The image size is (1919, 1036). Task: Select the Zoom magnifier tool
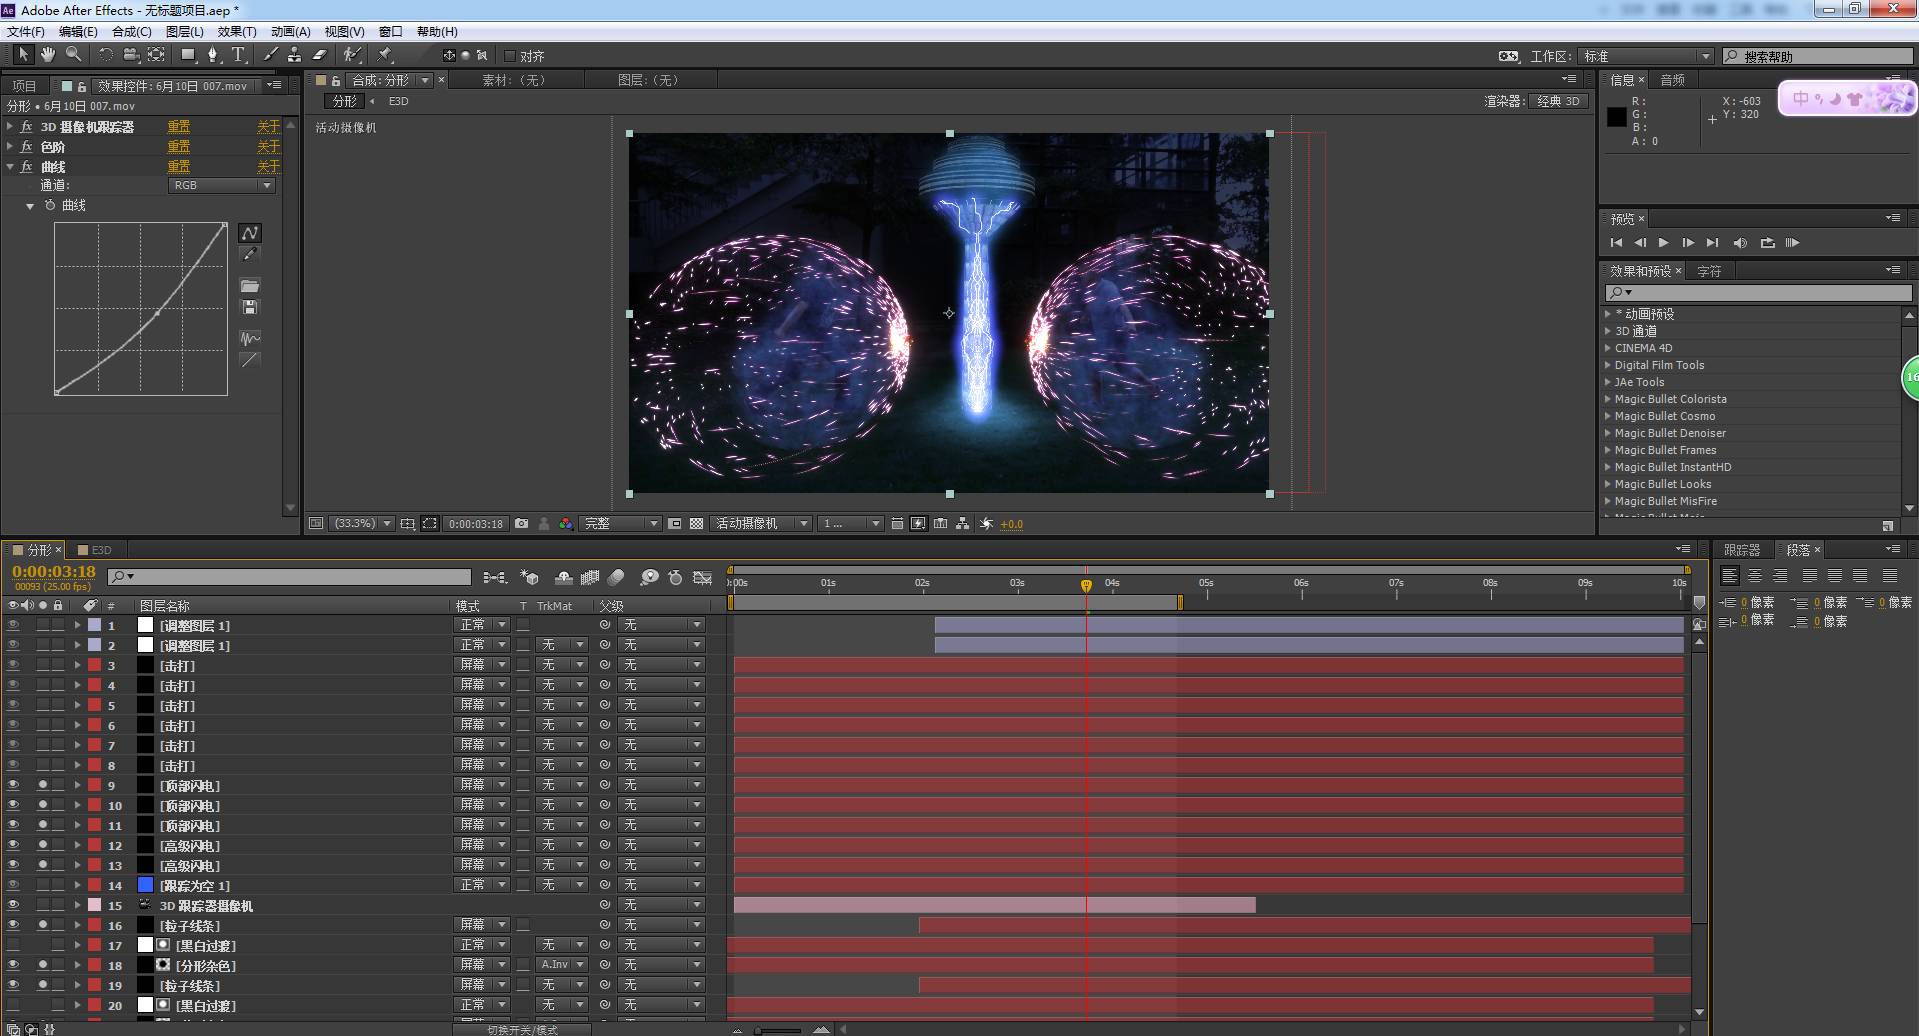[73, 55]
